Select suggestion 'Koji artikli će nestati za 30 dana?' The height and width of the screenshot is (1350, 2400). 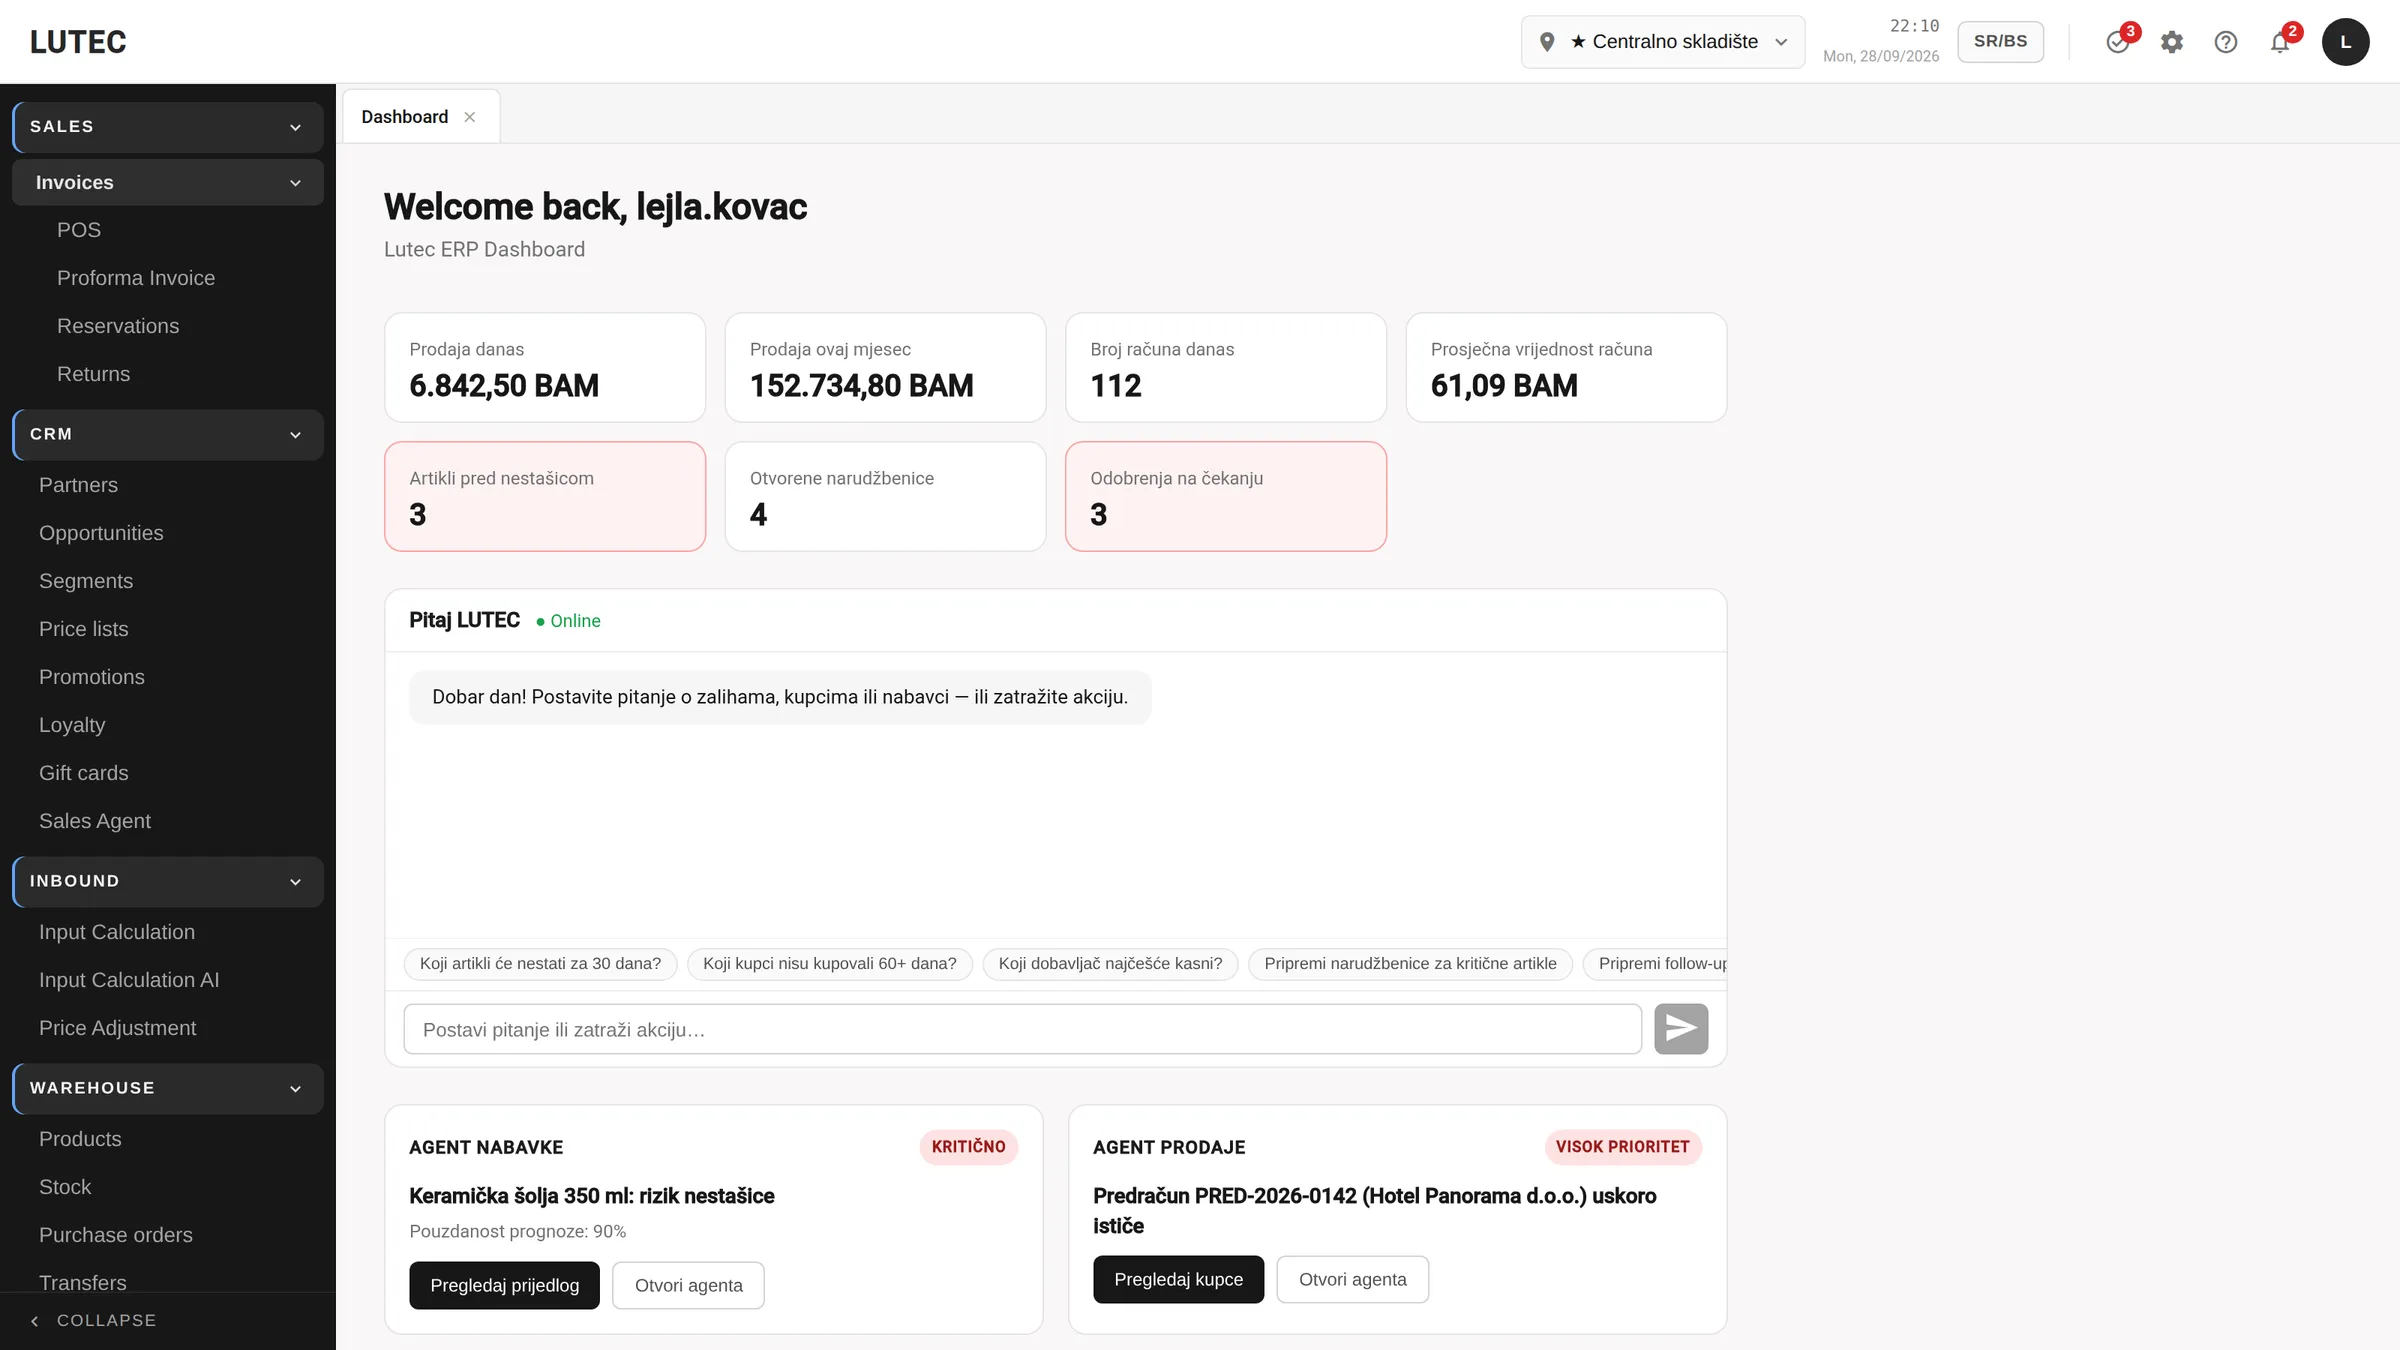(x=540, y=964)
